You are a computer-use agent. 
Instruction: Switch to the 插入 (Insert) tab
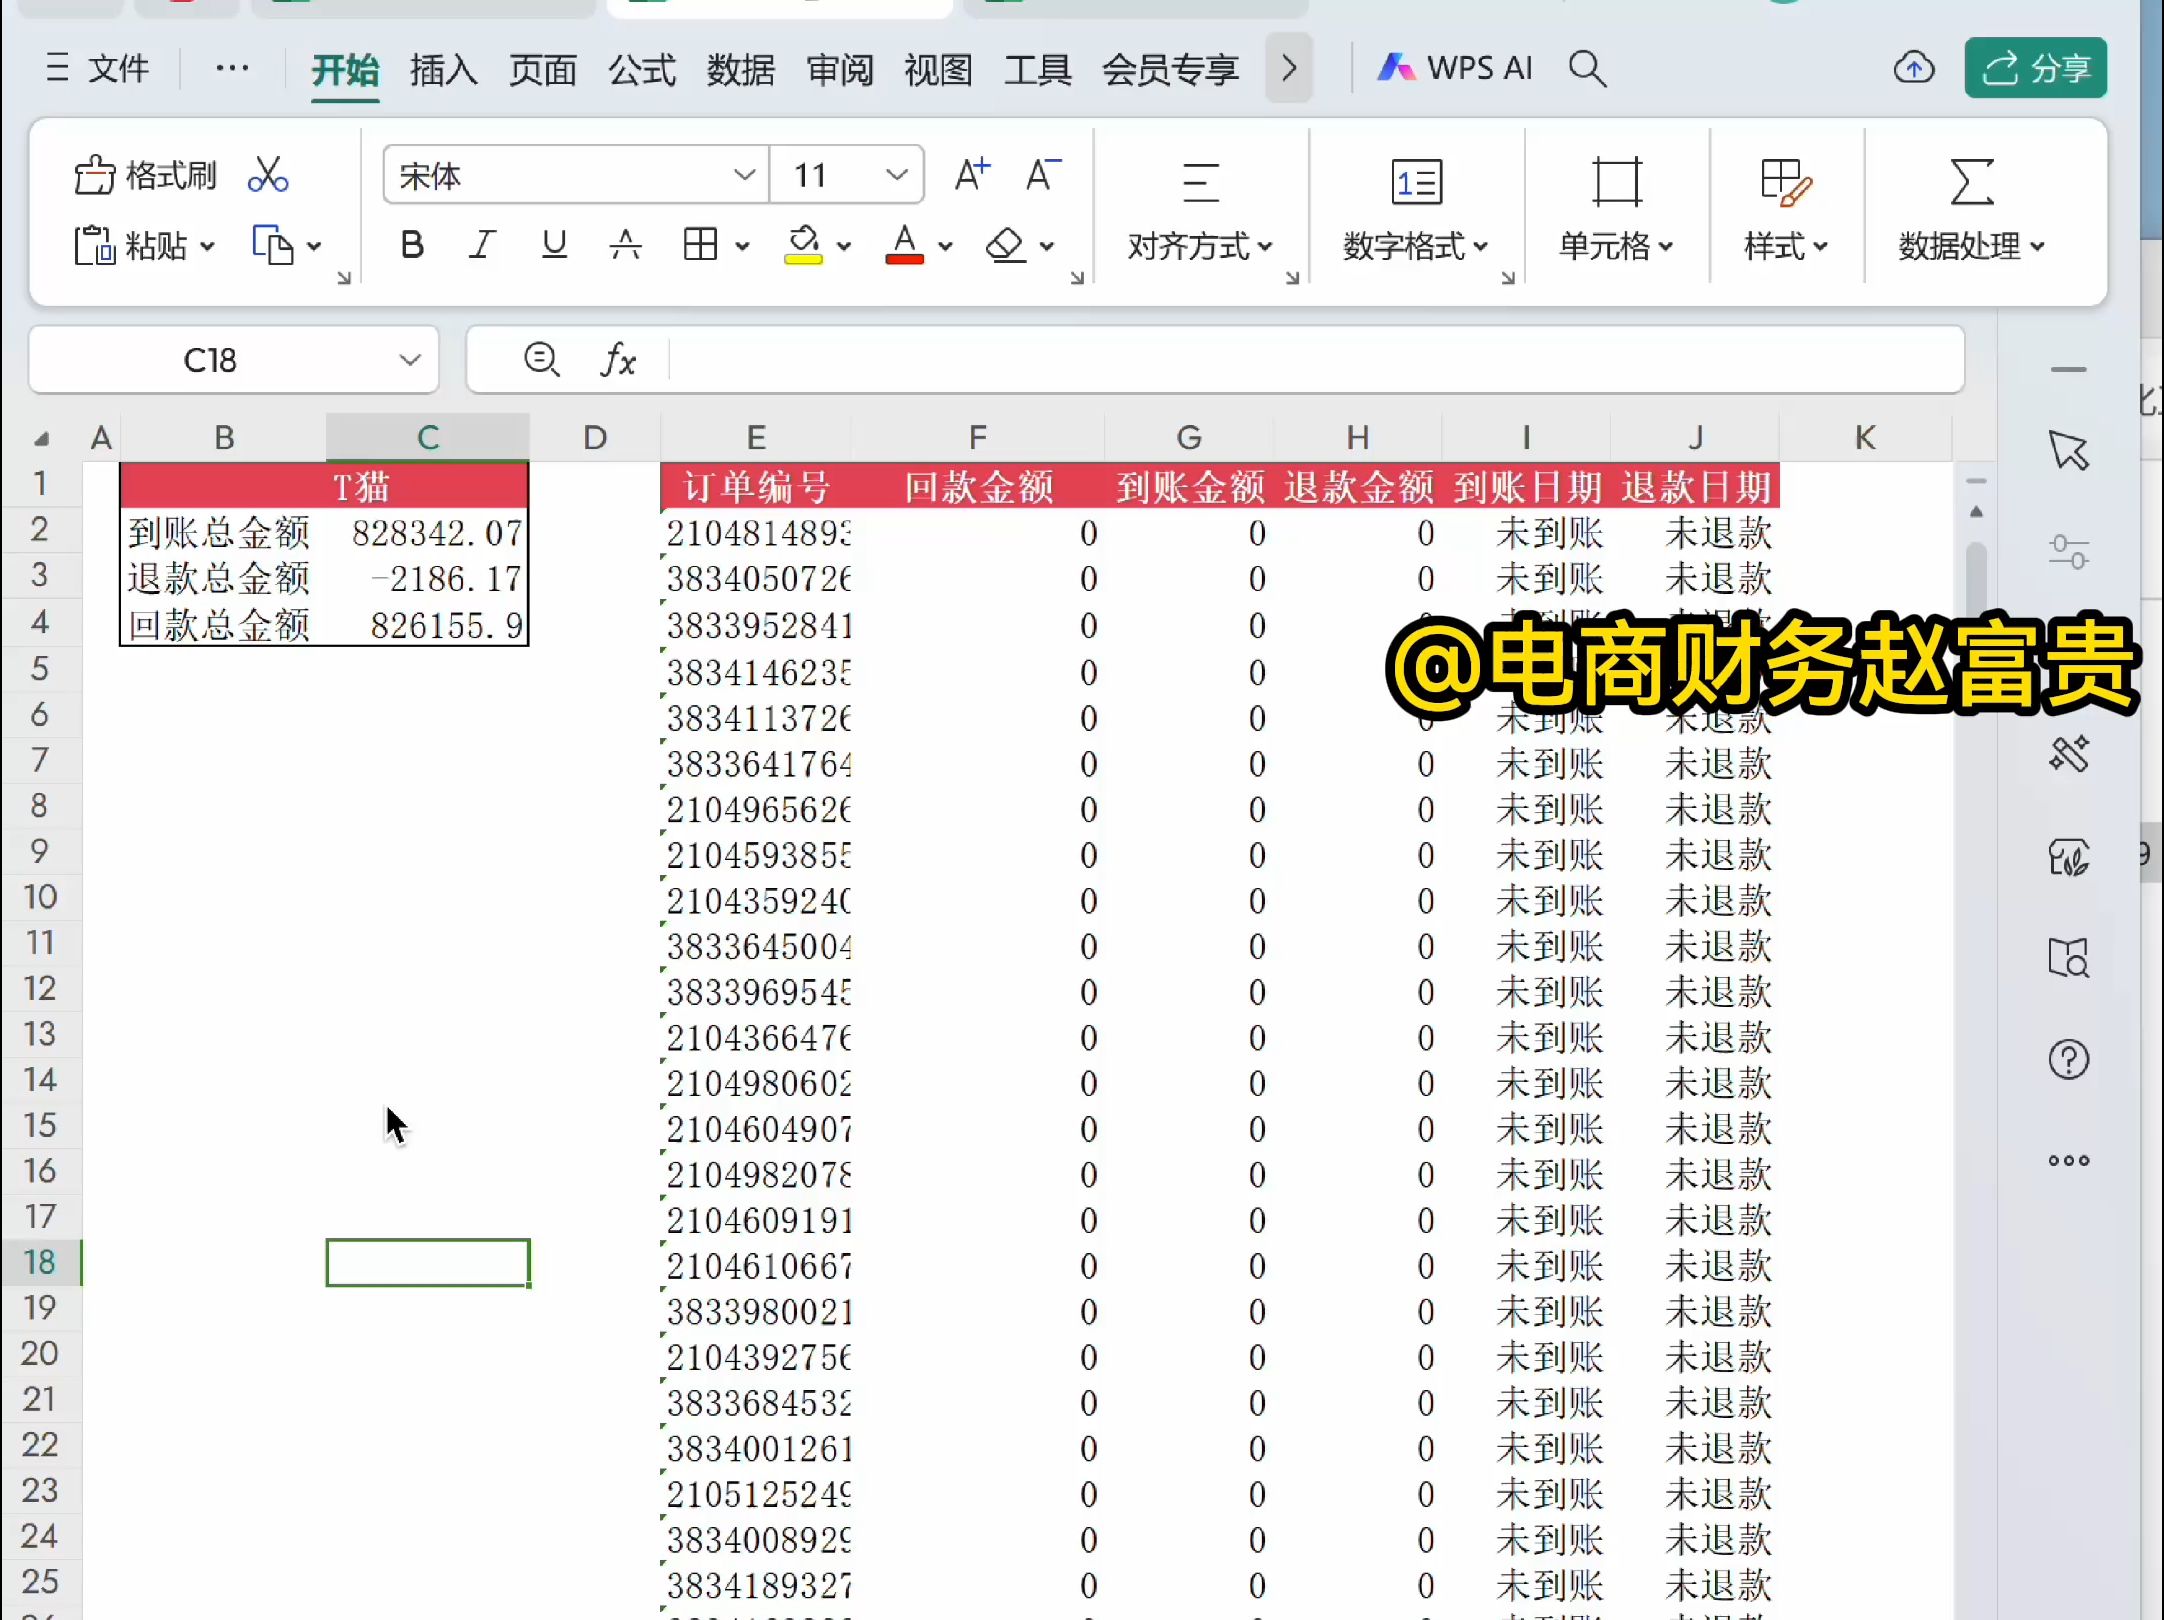[x=443, y=70]
